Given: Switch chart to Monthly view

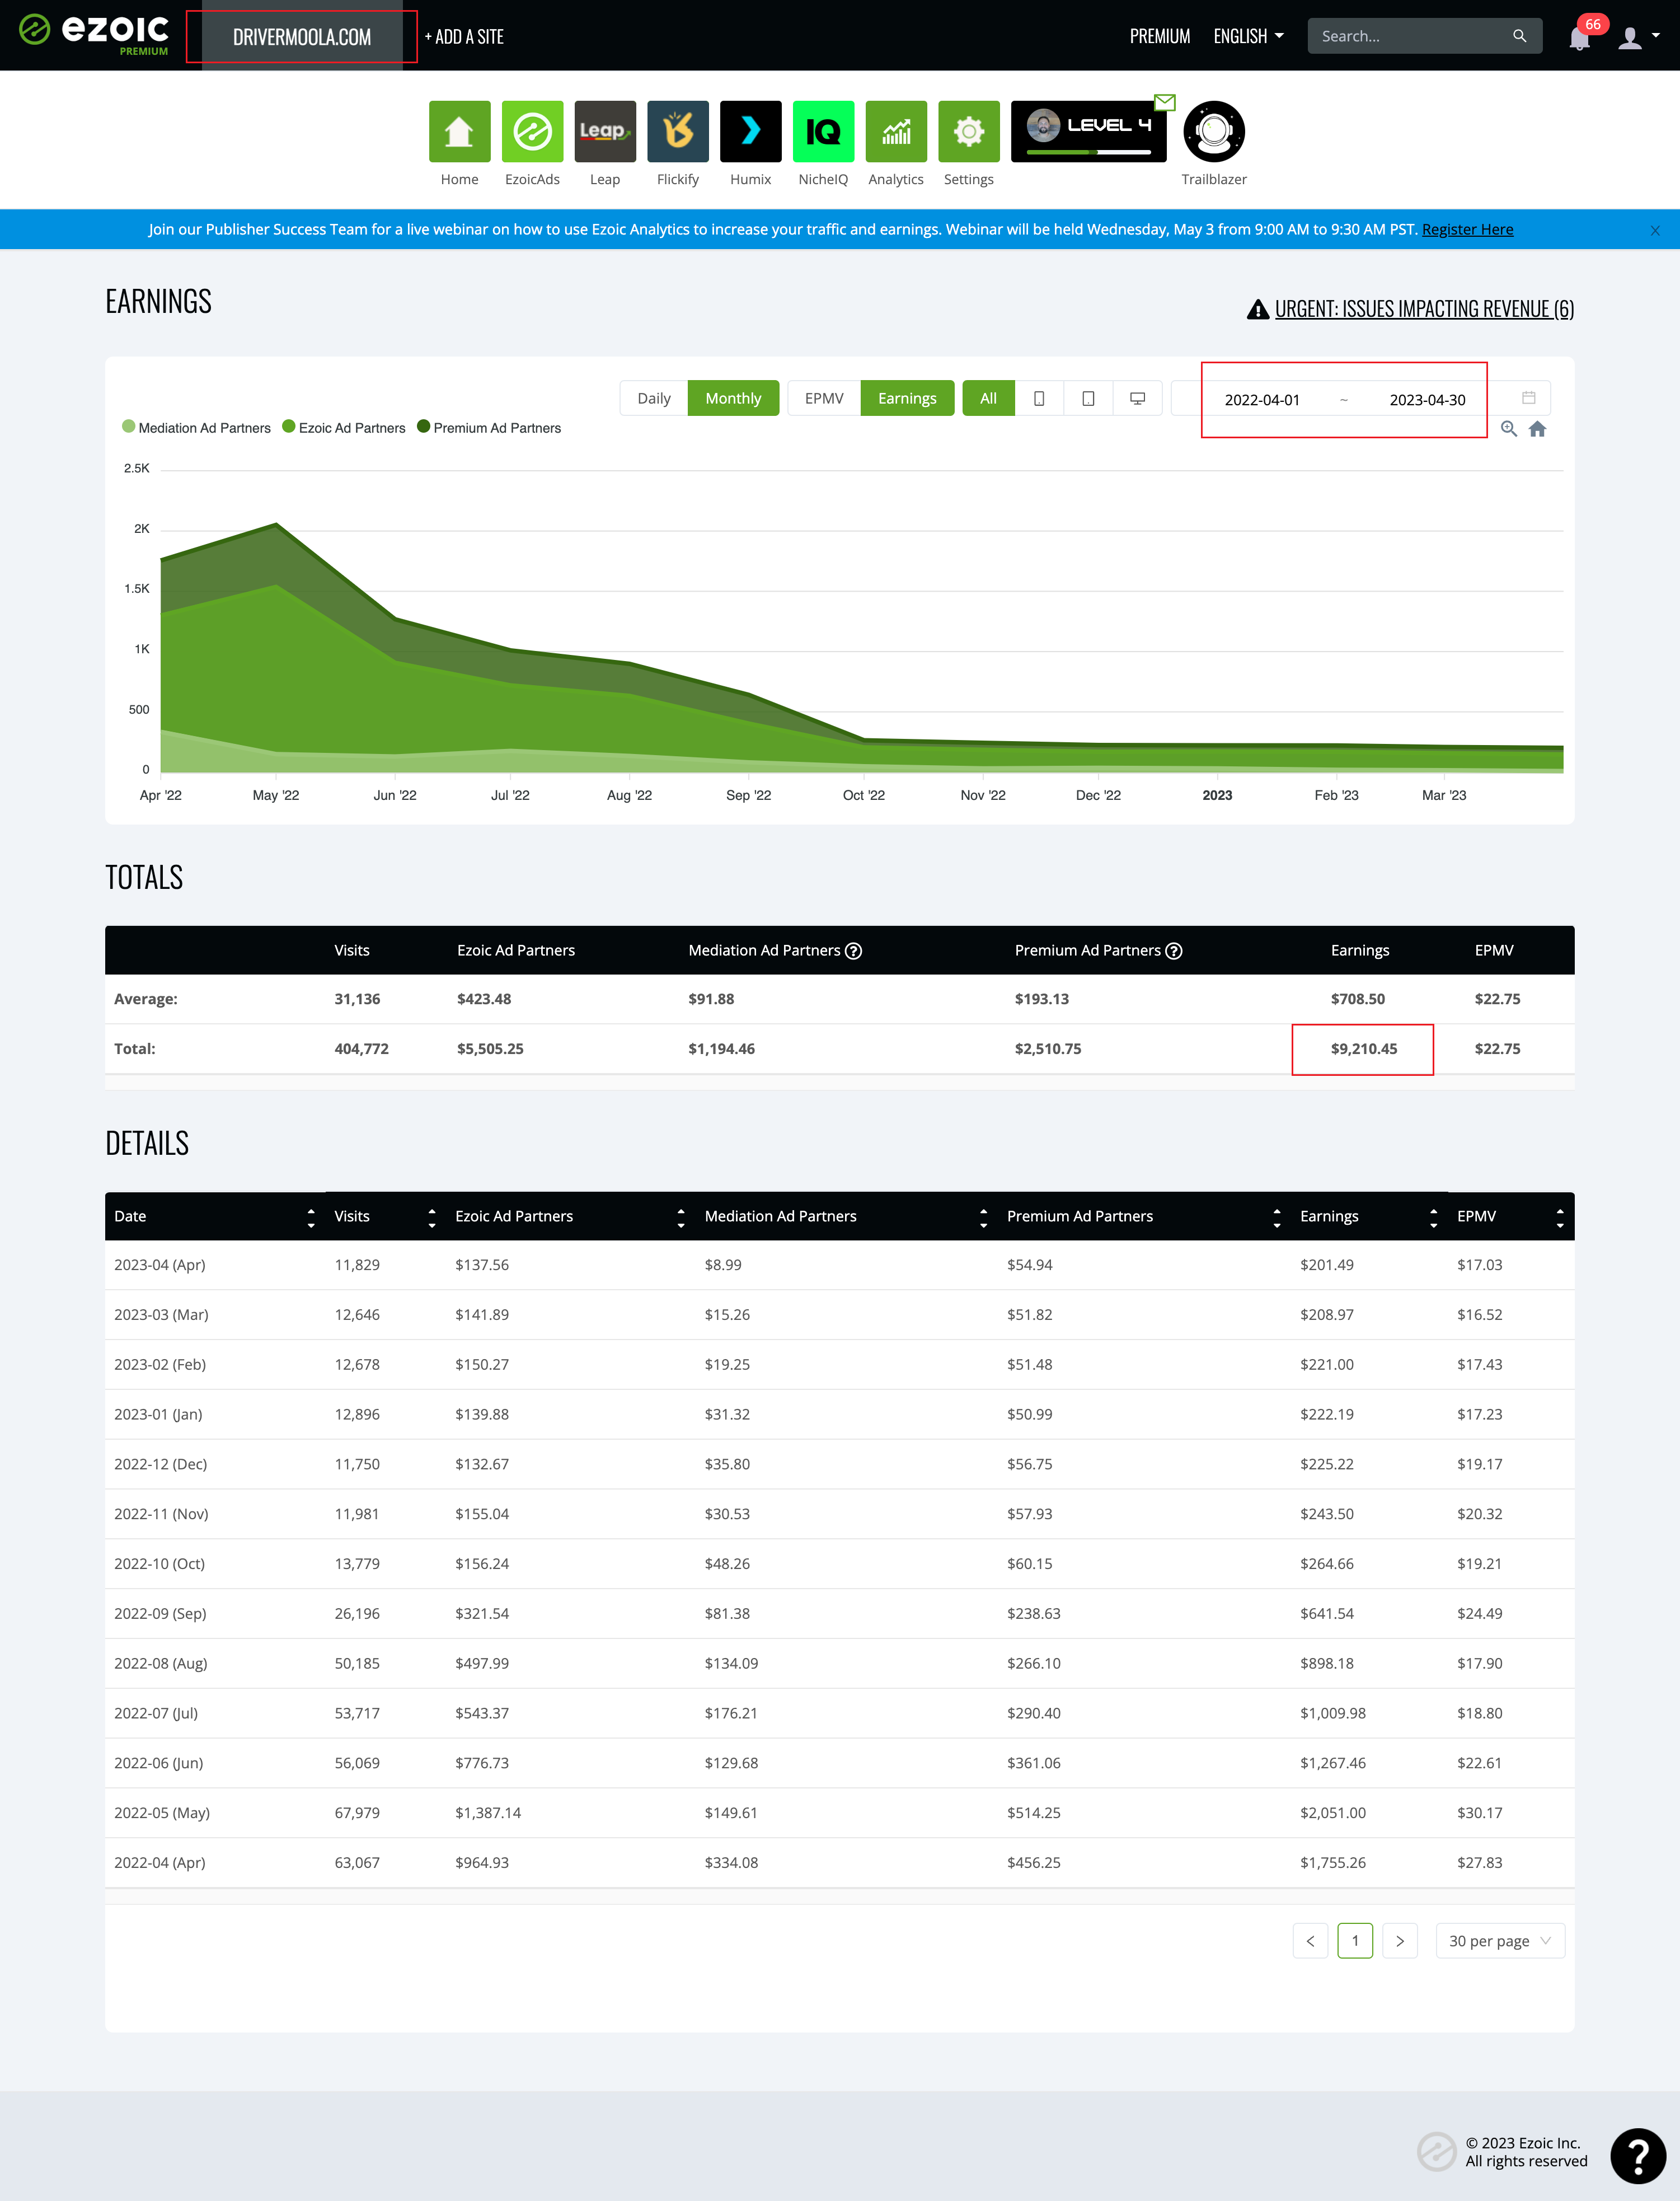Looking at the screenshot, I should pyautogui.click(x=733, y=398).
